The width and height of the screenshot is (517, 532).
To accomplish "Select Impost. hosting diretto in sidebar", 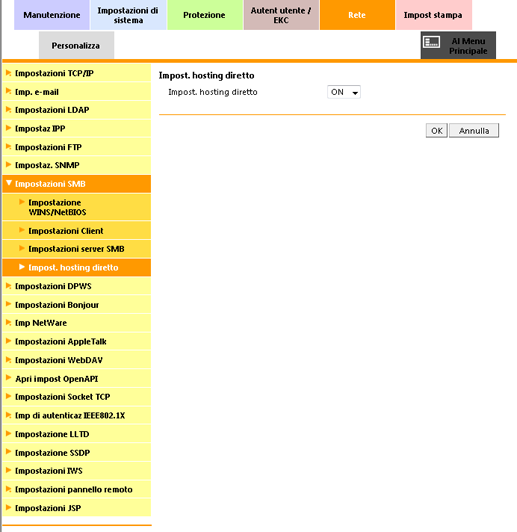I will coord(77,267).
